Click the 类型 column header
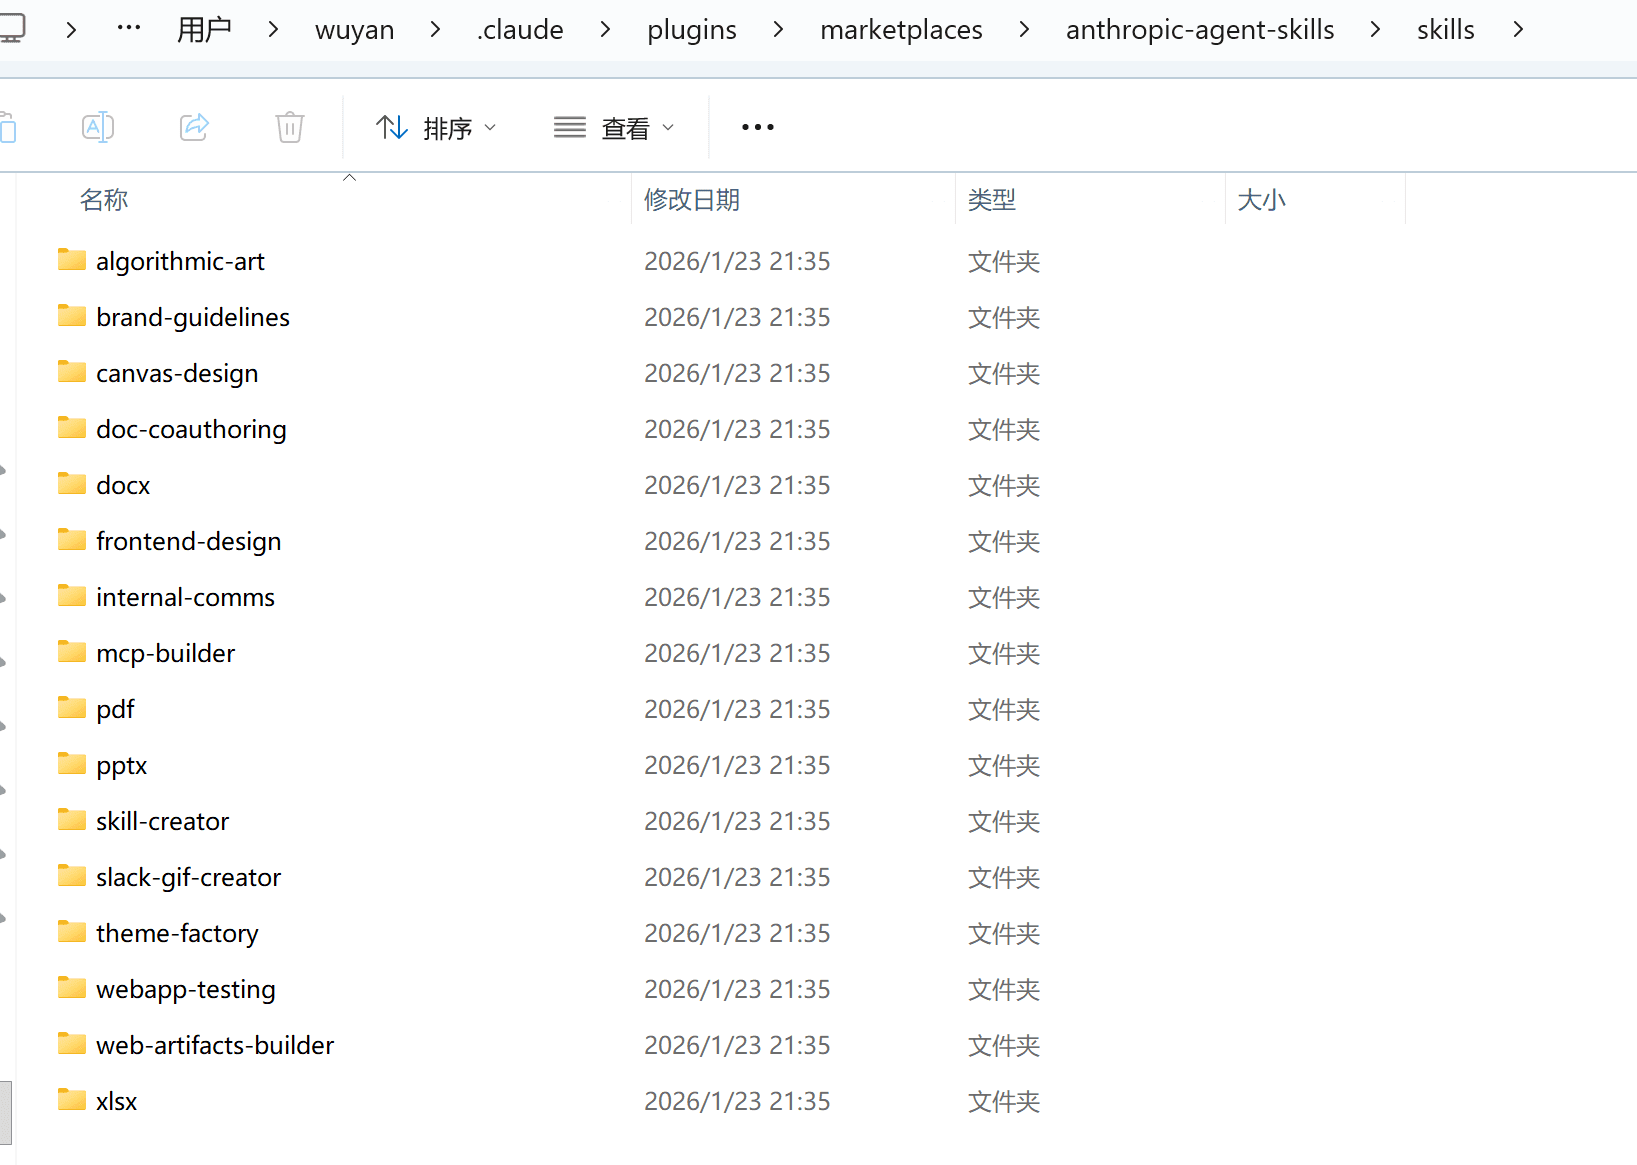 click(x=991, y=200)
